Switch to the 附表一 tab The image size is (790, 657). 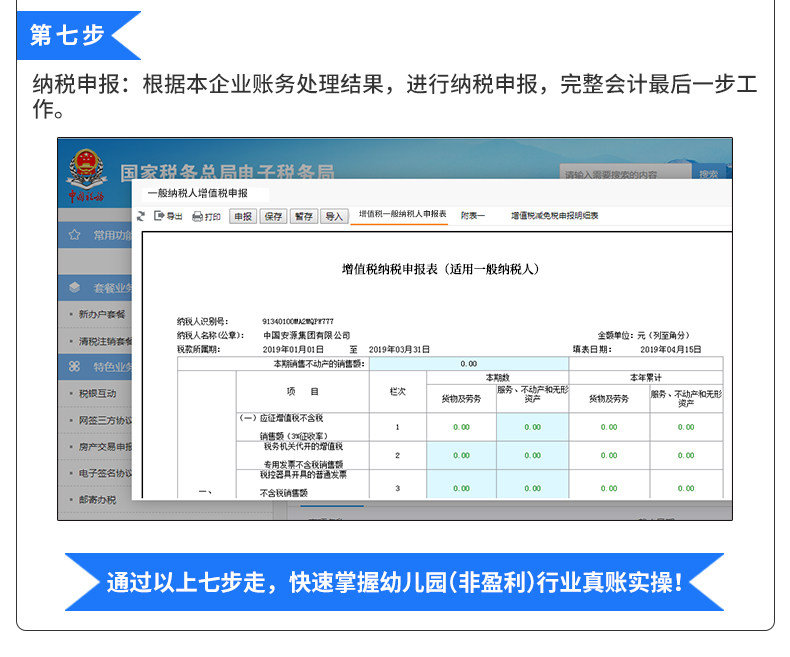473,216
